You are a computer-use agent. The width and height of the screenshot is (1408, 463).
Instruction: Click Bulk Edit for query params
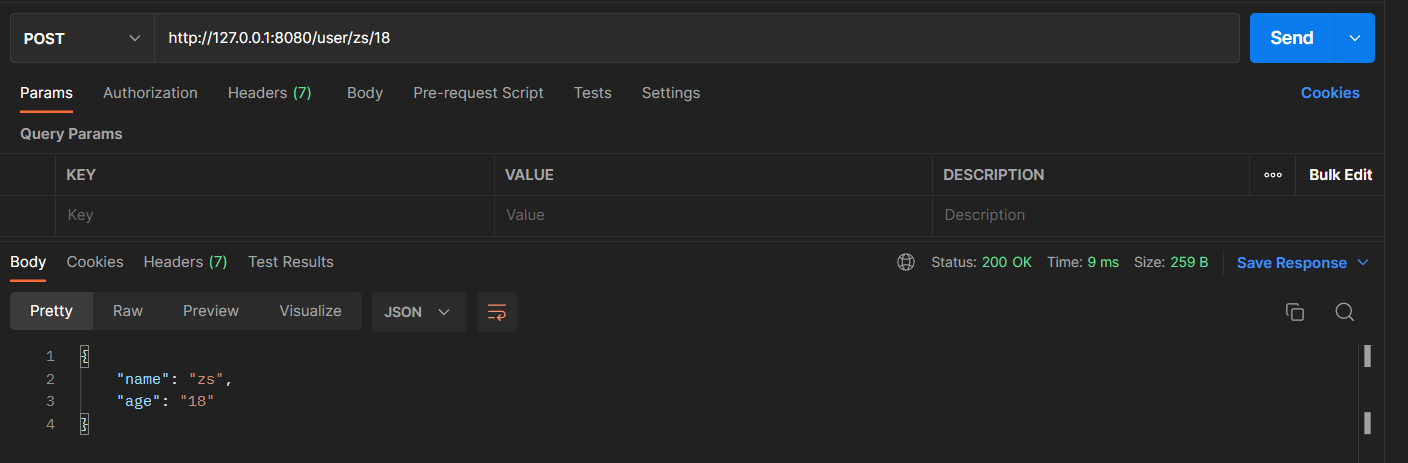click(1340, 175)
